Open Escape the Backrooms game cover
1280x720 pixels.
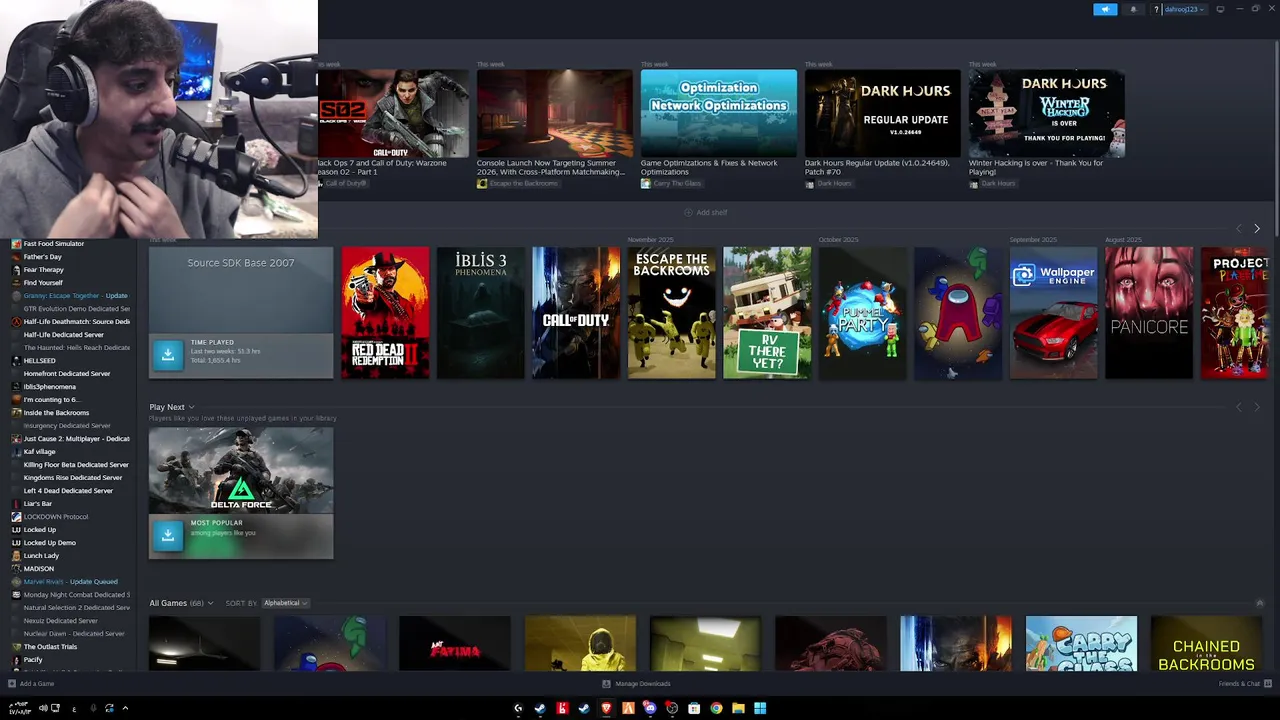tap(671, 313)
